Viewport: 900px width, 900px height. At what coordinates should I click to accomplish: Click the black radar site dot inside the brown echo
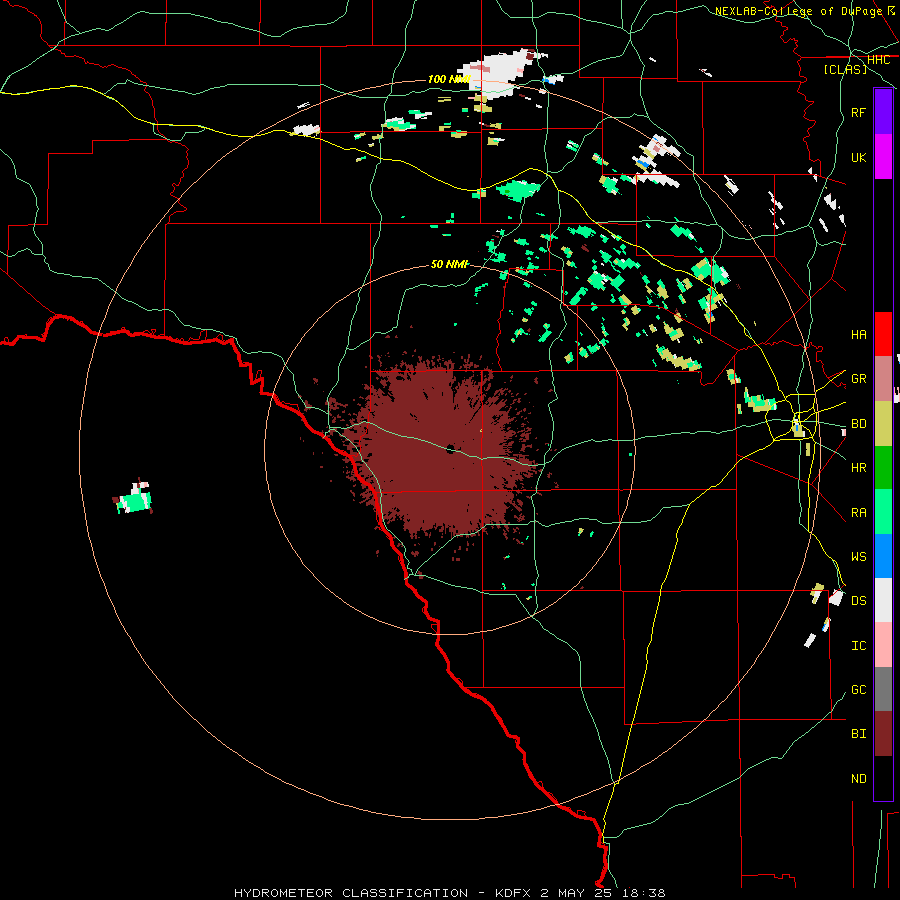[451, 449]
